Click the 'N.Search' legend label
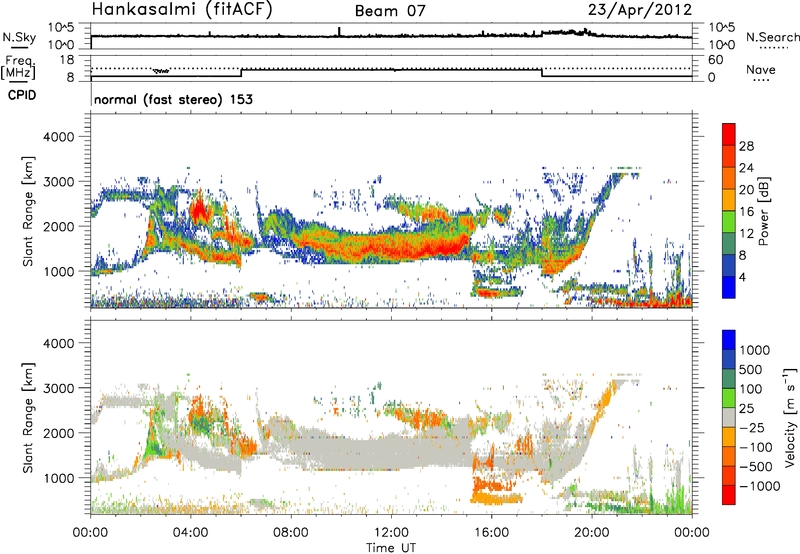 [x=772, y=37]
